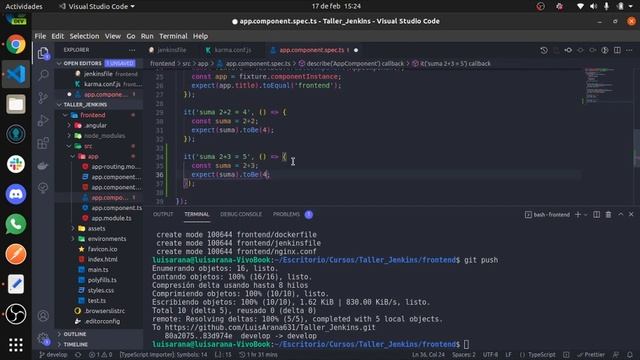
Task: Open Run and Debug view
Action: pos(43,120)
